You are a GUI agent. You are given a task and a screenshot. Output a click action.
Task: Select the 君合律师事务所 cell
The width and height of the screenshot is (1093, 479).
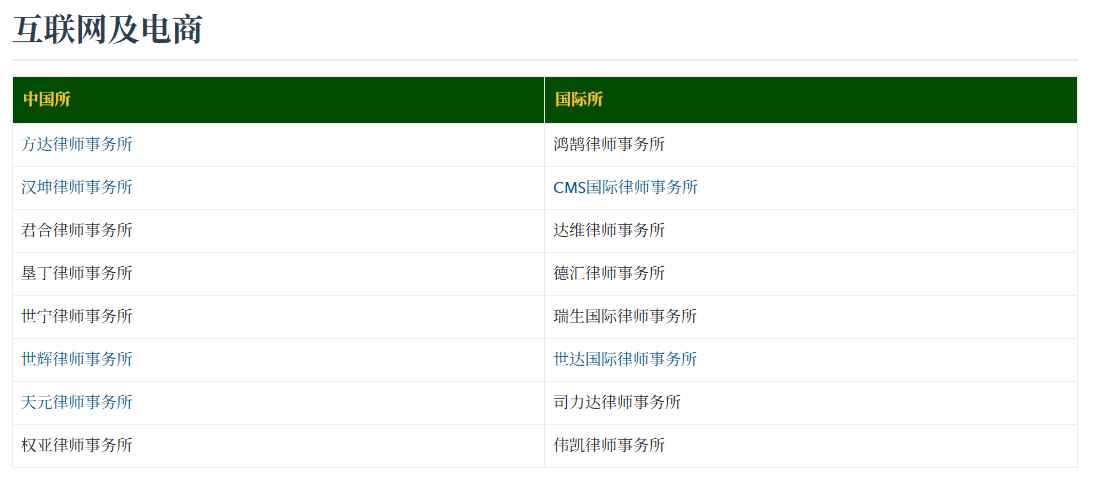[x=278, y=231]
